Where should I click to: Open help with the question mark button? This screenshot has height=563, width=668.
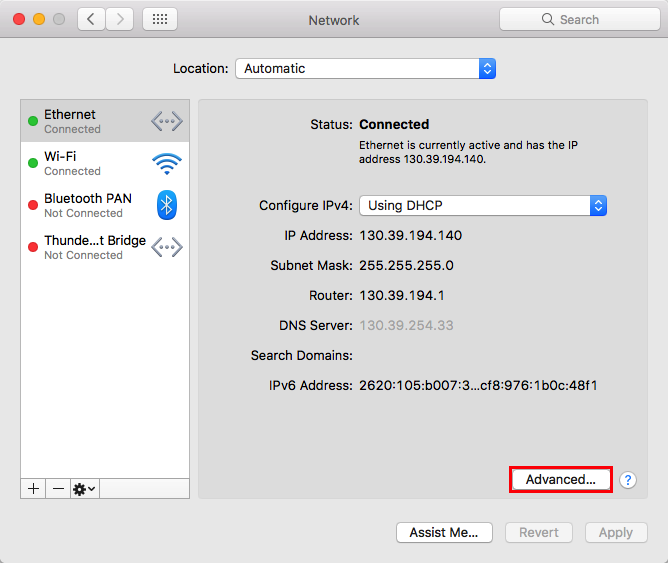coord(628,480)
